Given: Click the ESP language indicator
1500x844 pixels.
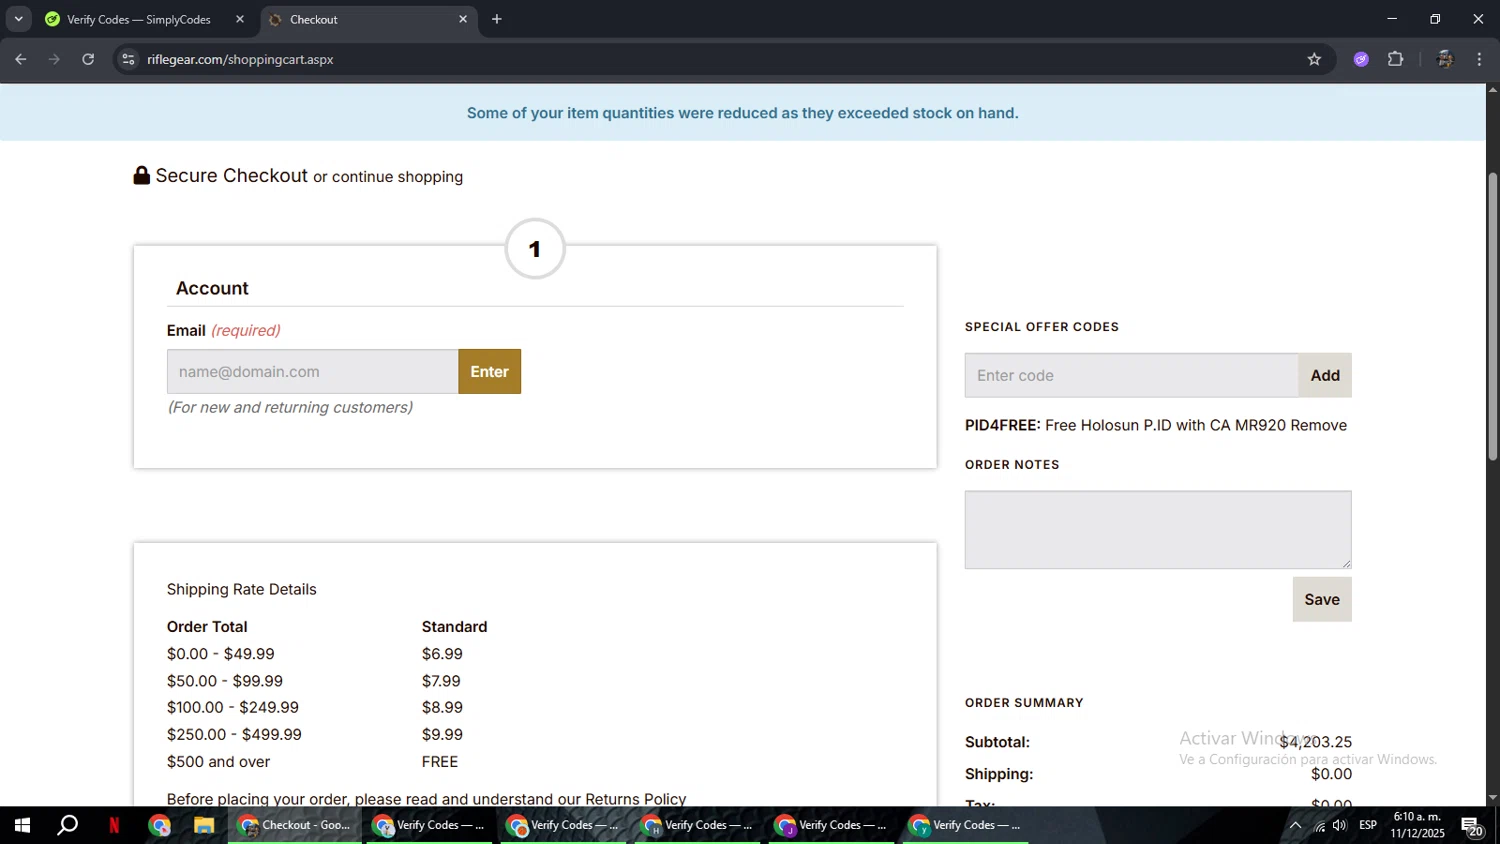Looking at the screenshot, I should [1368, 825].
